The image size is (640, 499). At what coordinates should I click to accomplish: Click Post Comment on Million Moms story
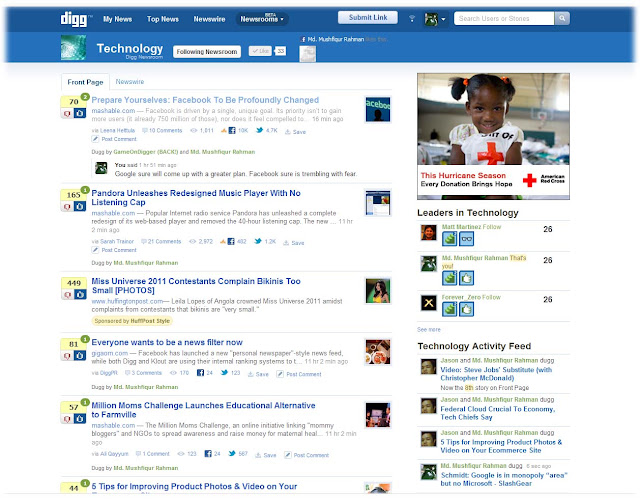[307, 455]
